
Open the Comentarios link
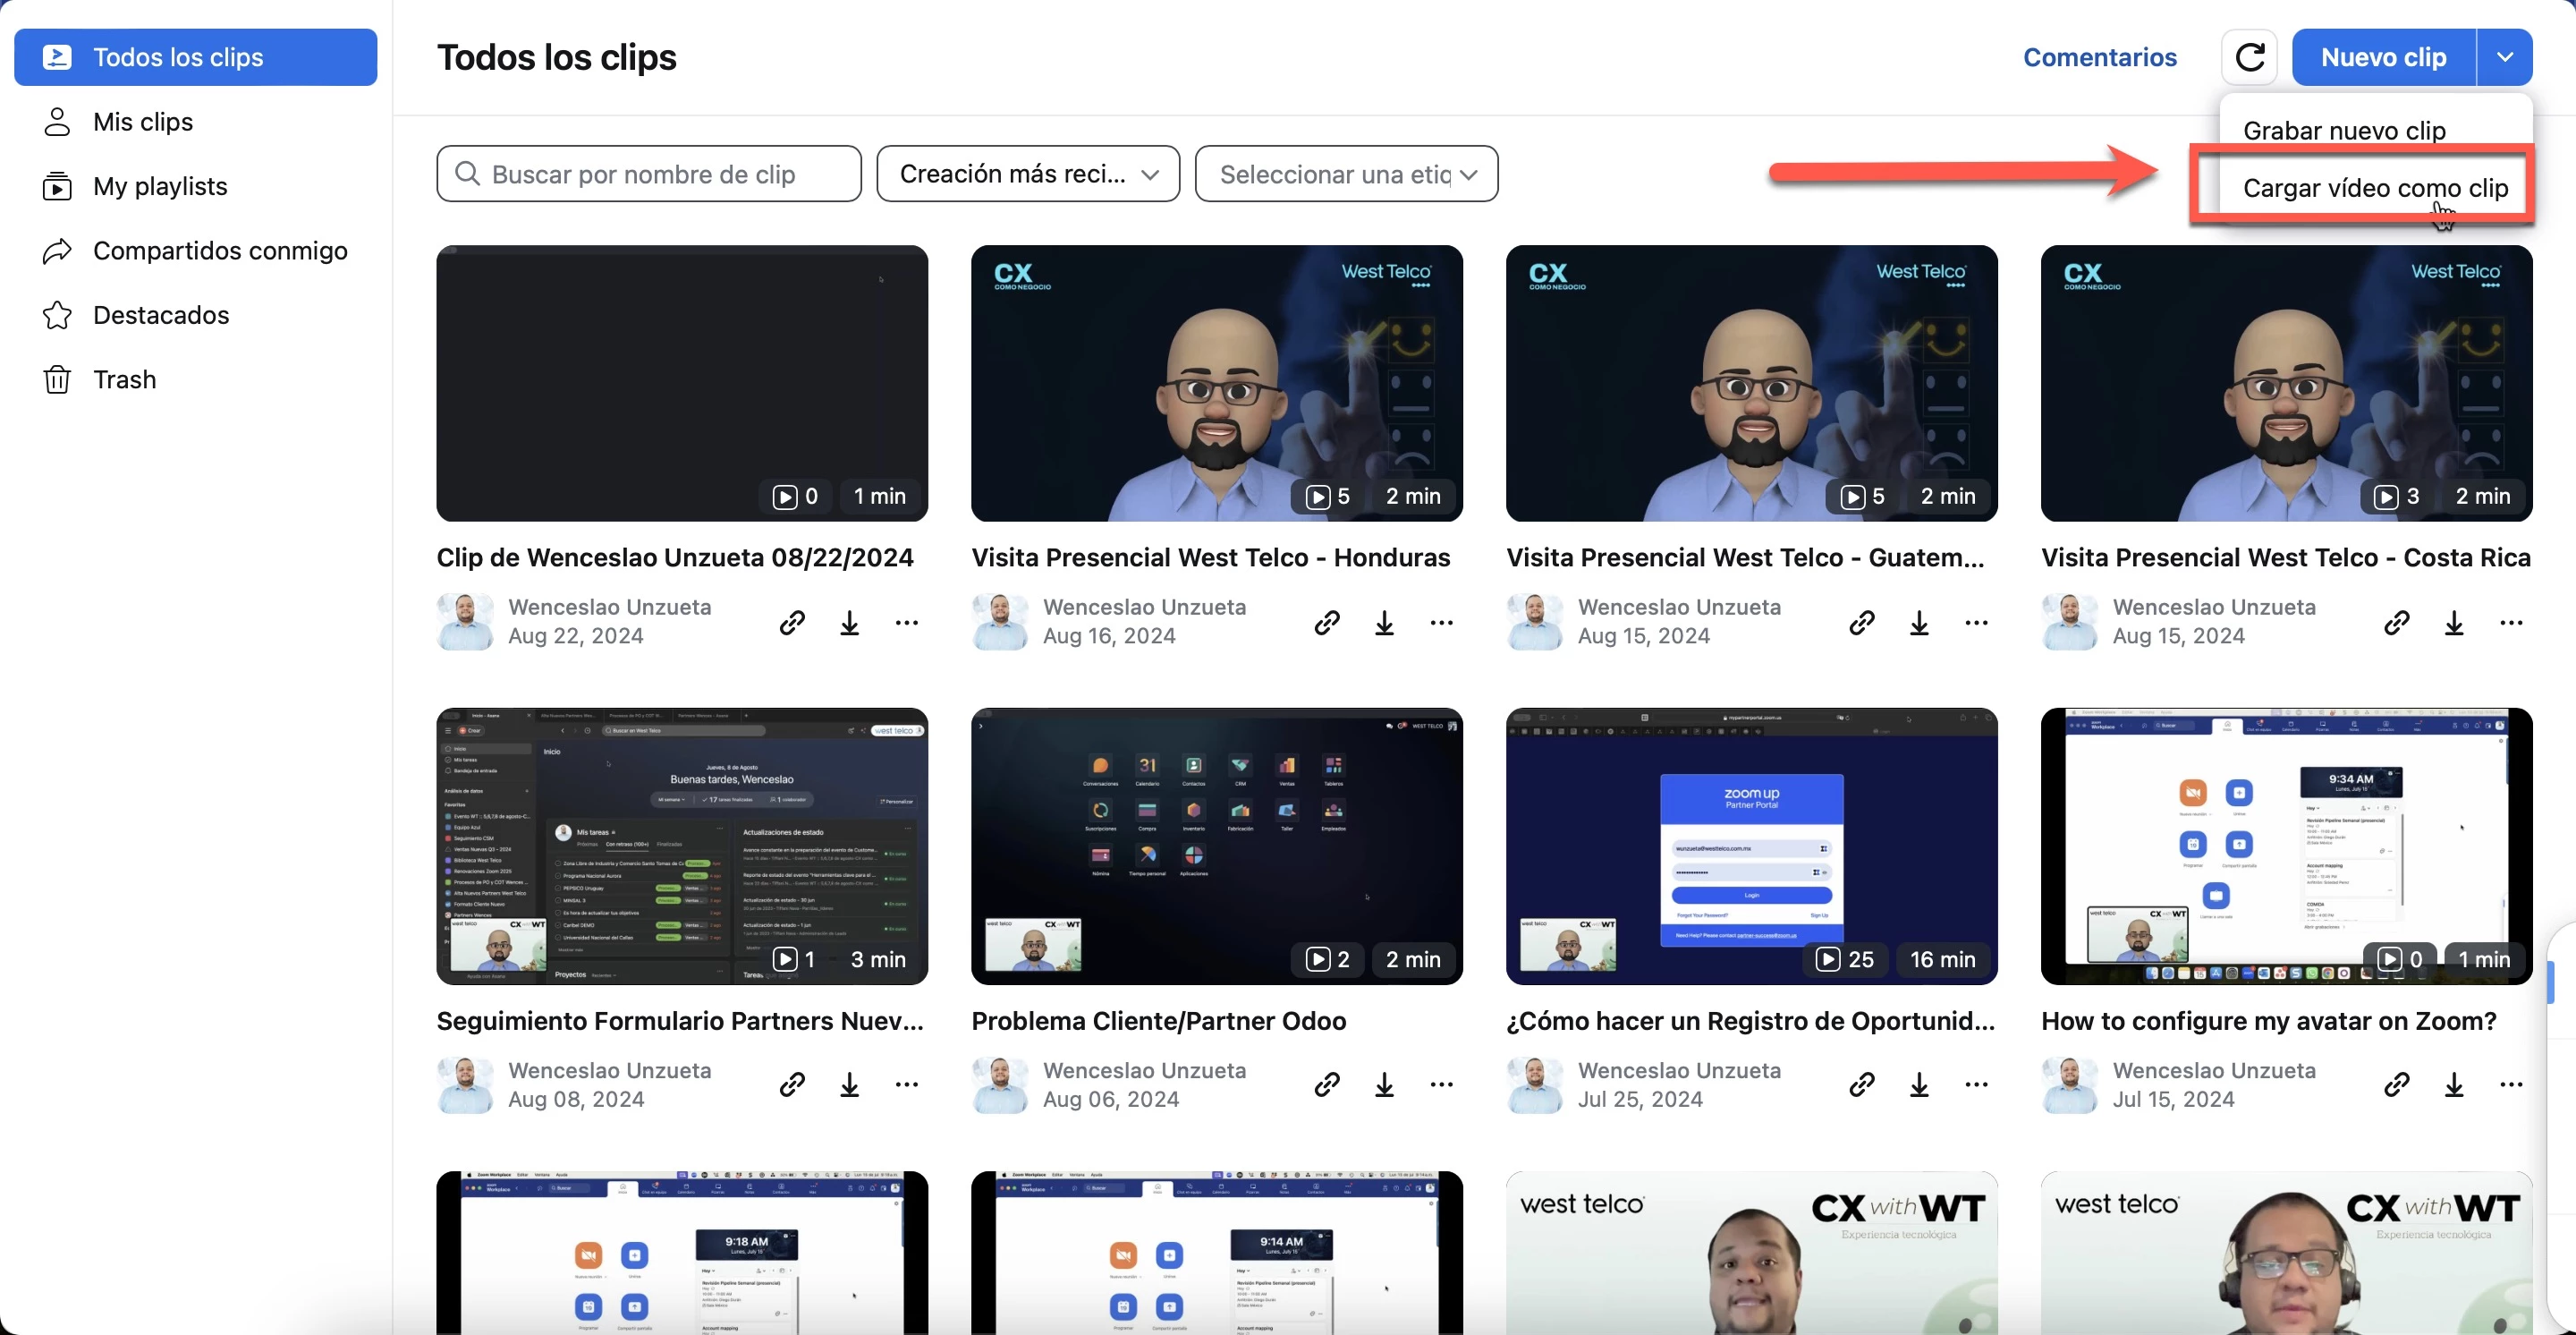pyautogui.click(x=2099, y=57)
